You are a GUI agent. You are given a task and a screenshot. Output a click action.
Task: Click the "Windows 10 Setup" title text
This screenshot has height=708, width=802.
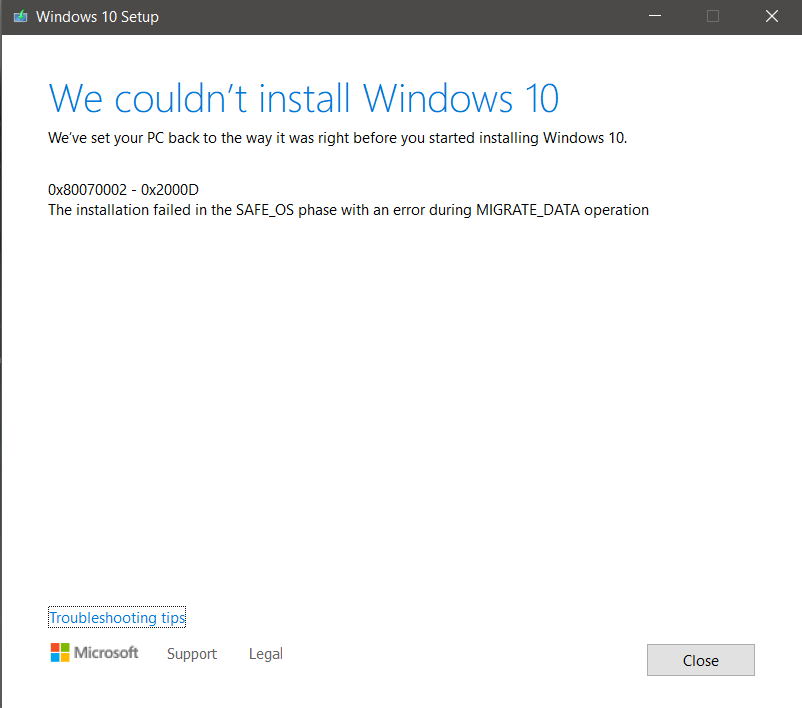pos(97,17)
